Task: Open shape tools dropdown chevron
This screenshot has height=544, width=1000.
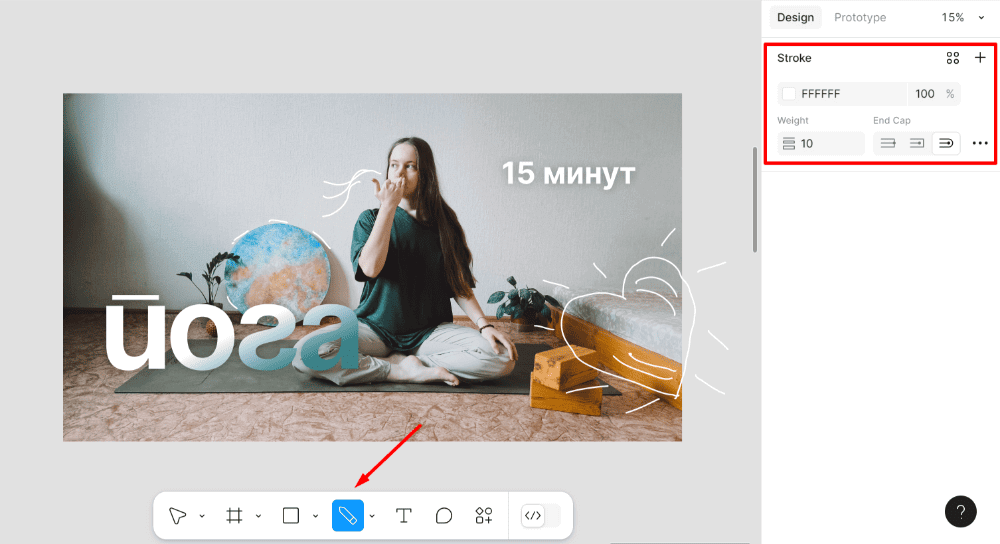Action: click(315, 516)
